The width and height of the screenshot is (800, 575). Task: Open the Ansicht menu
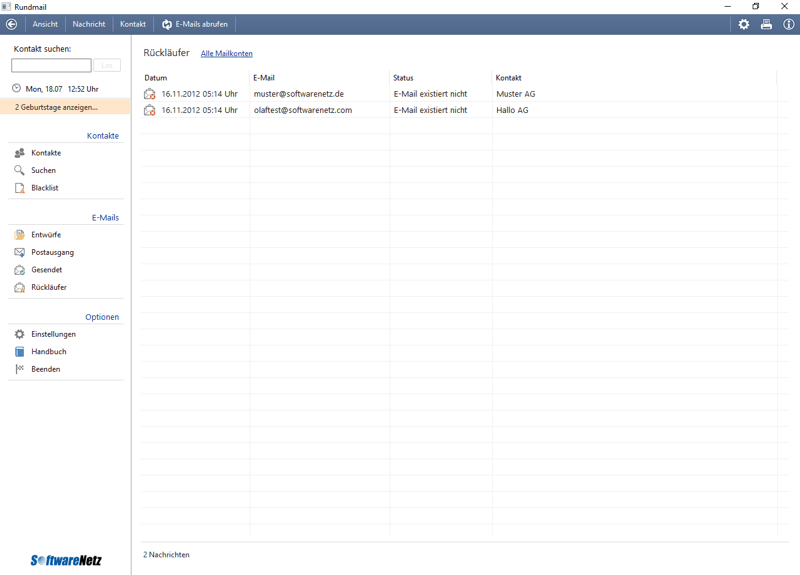45,24
